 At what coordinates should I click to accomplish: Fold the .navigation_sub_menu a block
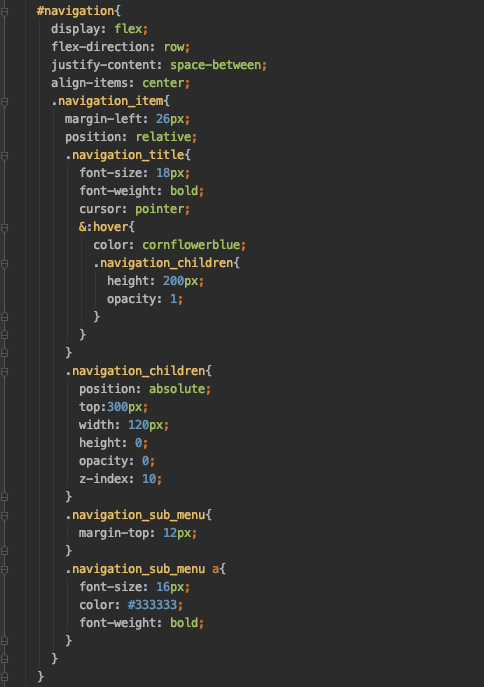(4, 570)
